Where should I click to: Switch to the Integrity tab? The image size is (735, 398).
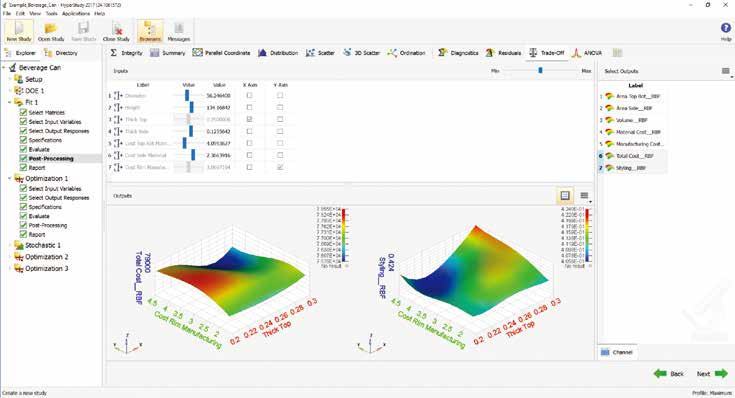(x=126, y=53)
